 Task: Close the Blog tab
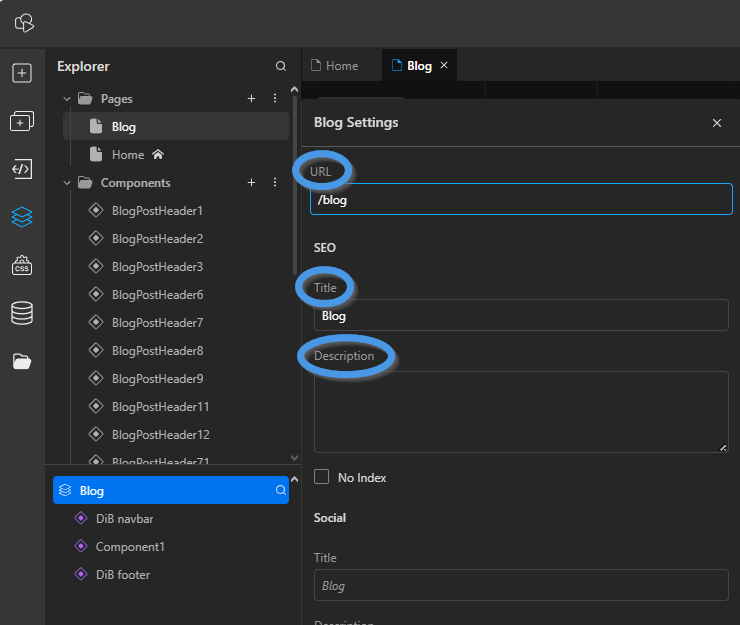click(x=444, y=65)
